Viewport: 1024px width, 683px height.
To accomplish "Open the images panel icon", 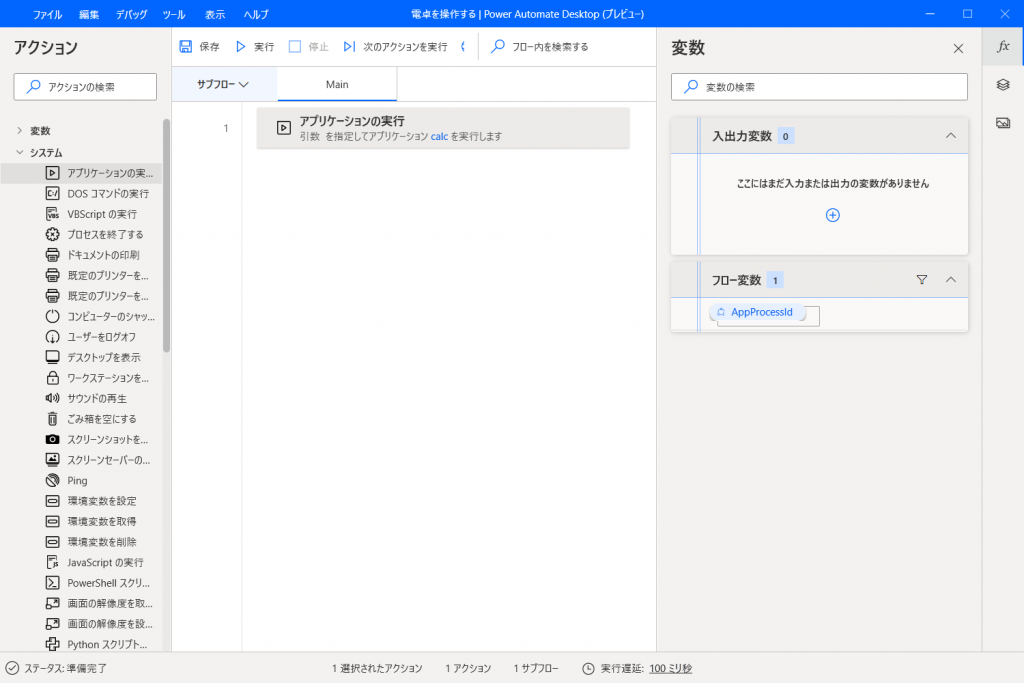I will [x=1003, y=123].
